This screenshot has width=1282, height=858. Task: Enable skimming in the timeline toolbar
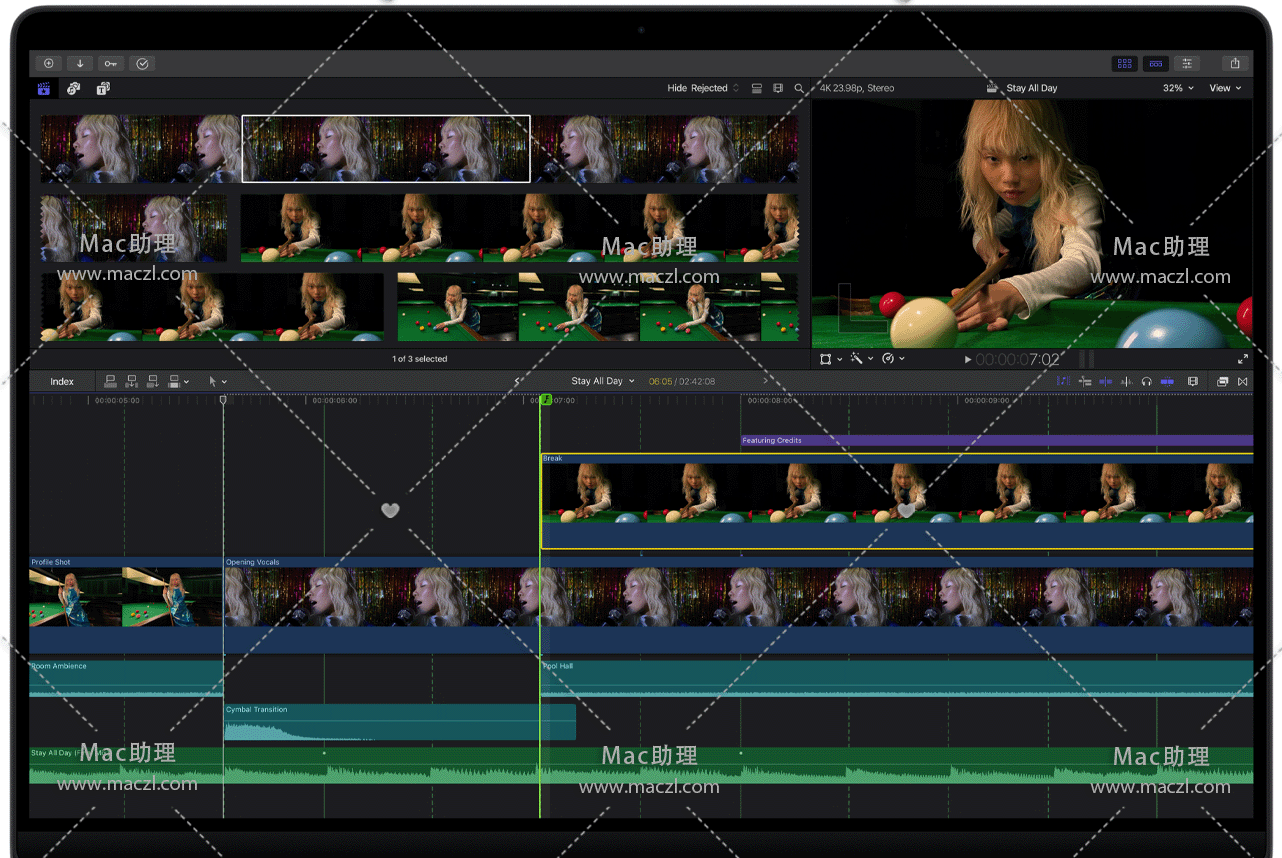pos(1063,381)
